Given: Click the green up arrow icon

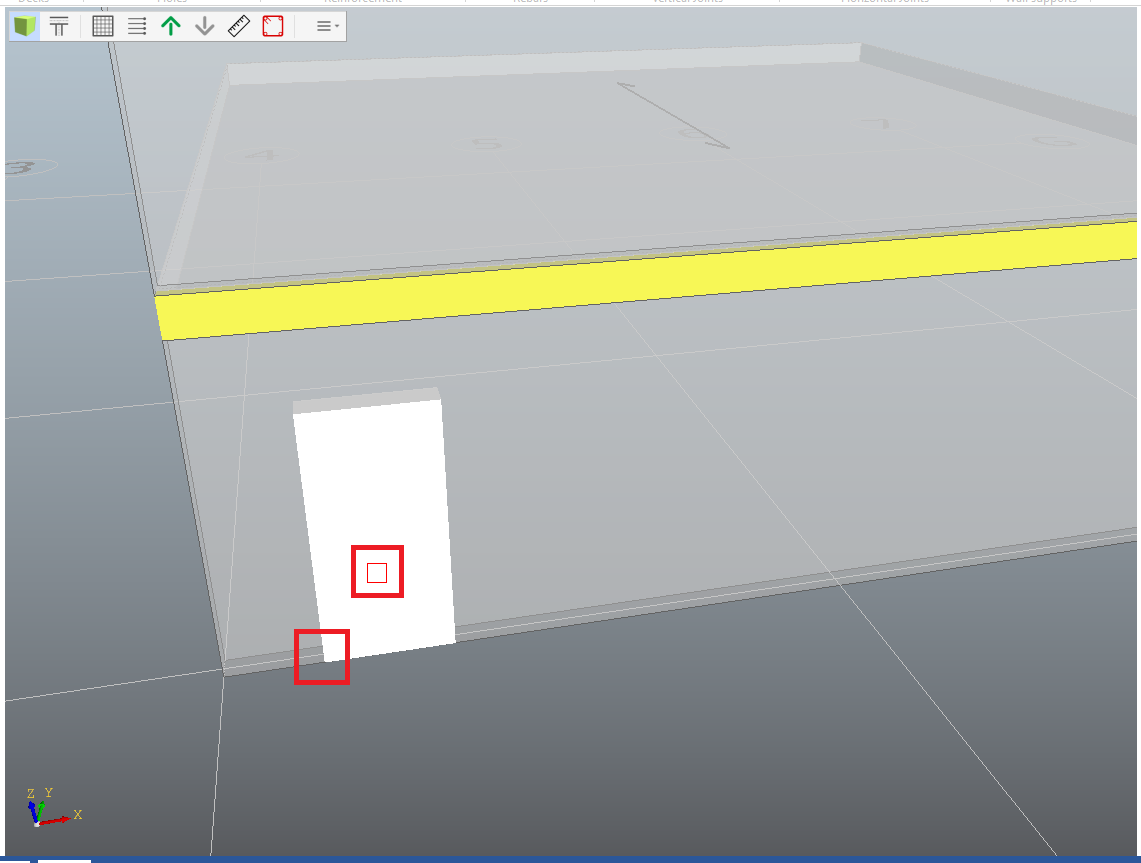Looking at the screenshot, I should tap(171, 27).
